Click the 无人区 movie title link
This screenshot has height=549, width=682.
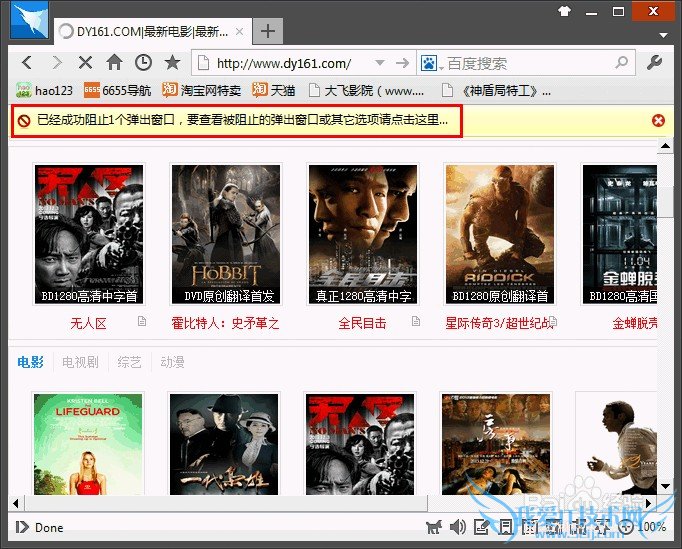(x=88, y=323)
